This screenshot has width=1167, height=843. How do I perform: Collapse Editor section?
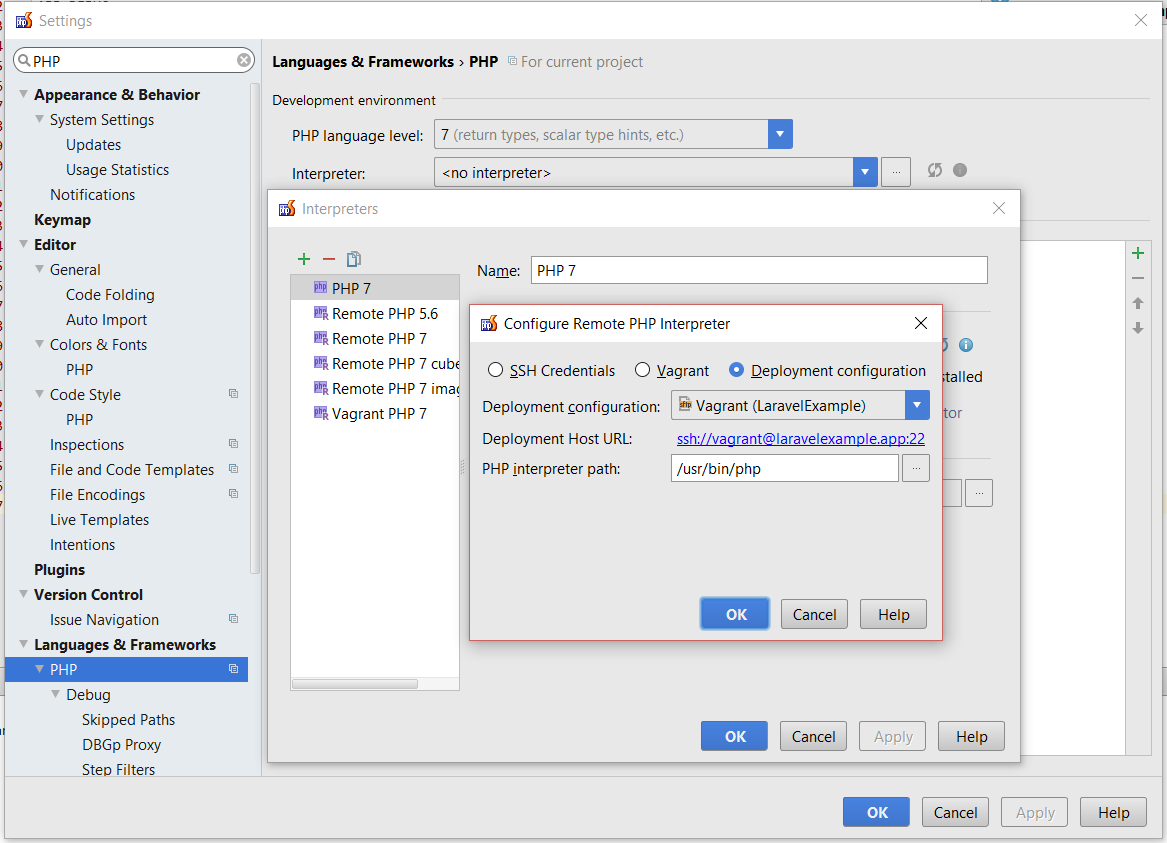click(x=24, y=244)
